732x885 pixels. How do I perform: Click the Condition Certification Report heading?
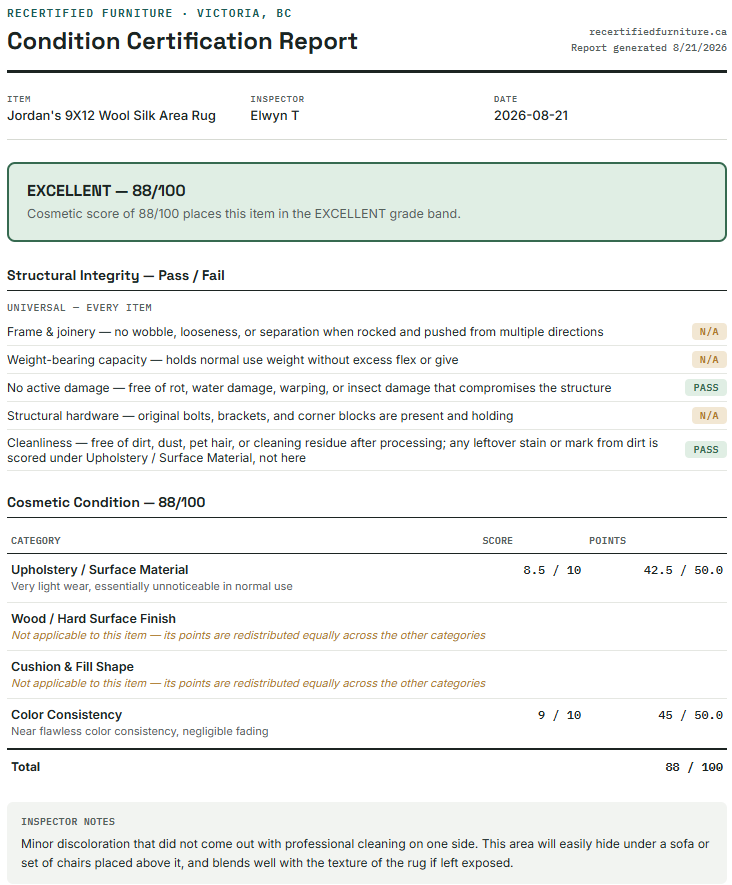point(182,41)
